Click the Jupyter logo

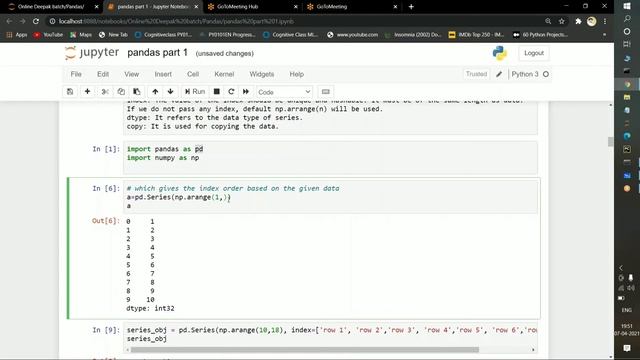pos(92,53)
